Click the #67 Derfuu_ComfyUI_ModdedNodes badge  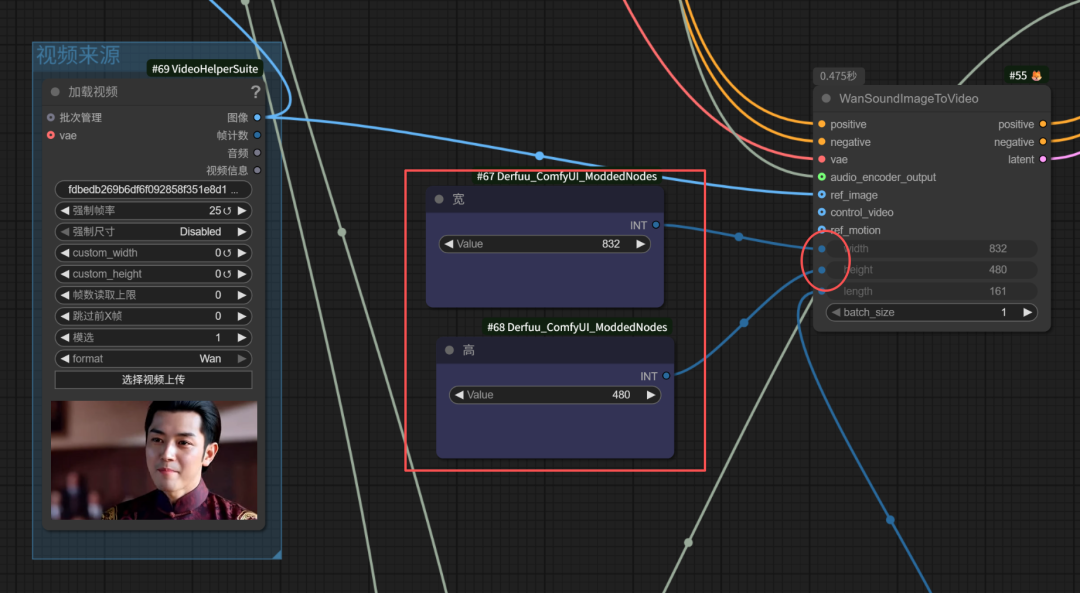tap(566, 176)
